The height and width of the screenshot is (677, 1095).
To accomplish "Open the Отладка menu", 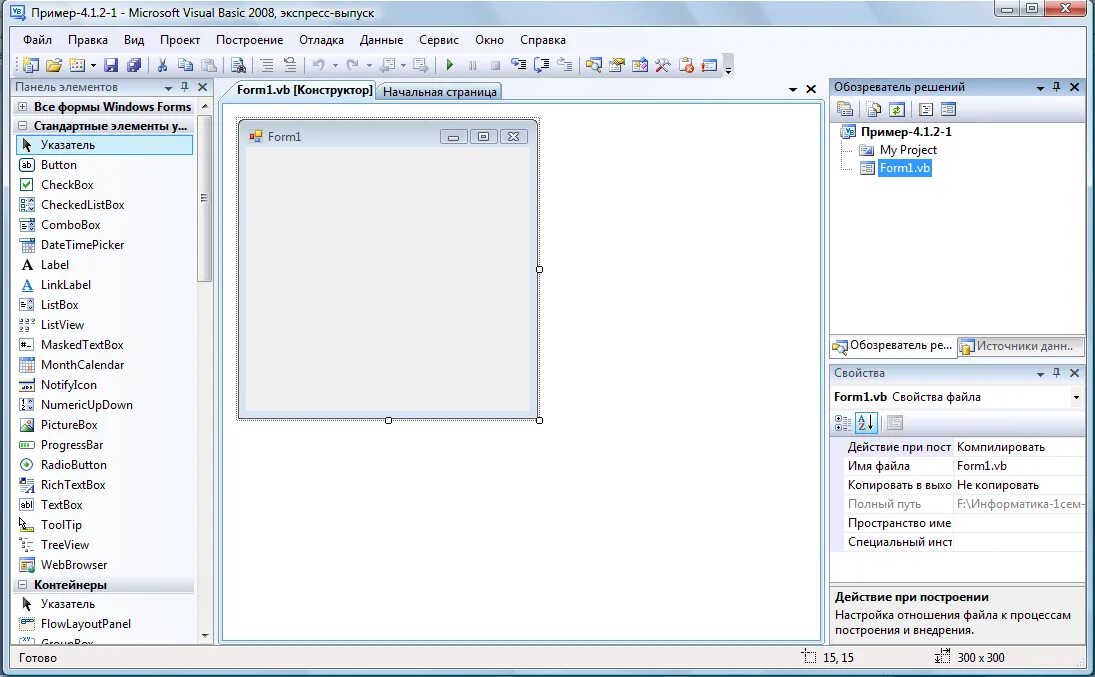I will click(x=321, y=40).
